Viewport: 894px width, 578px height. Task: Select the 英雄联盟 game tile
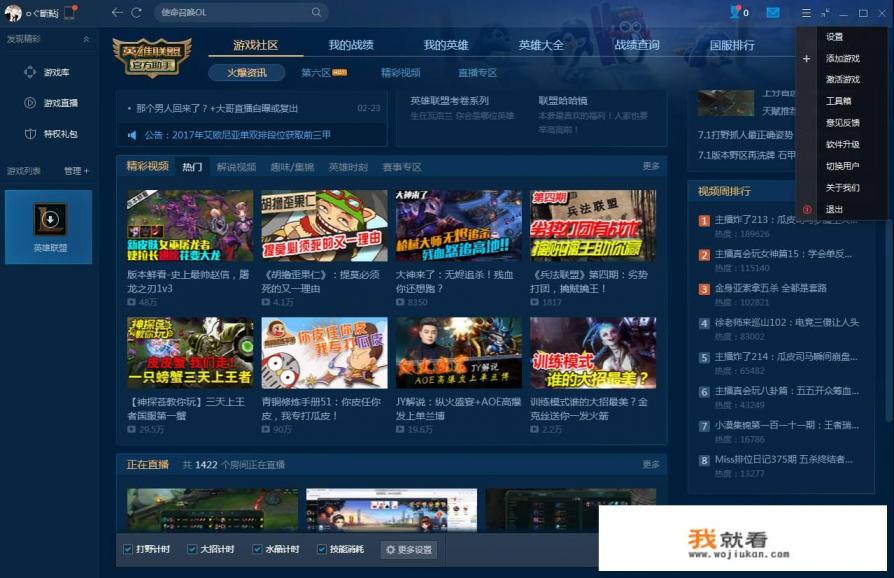49,227
